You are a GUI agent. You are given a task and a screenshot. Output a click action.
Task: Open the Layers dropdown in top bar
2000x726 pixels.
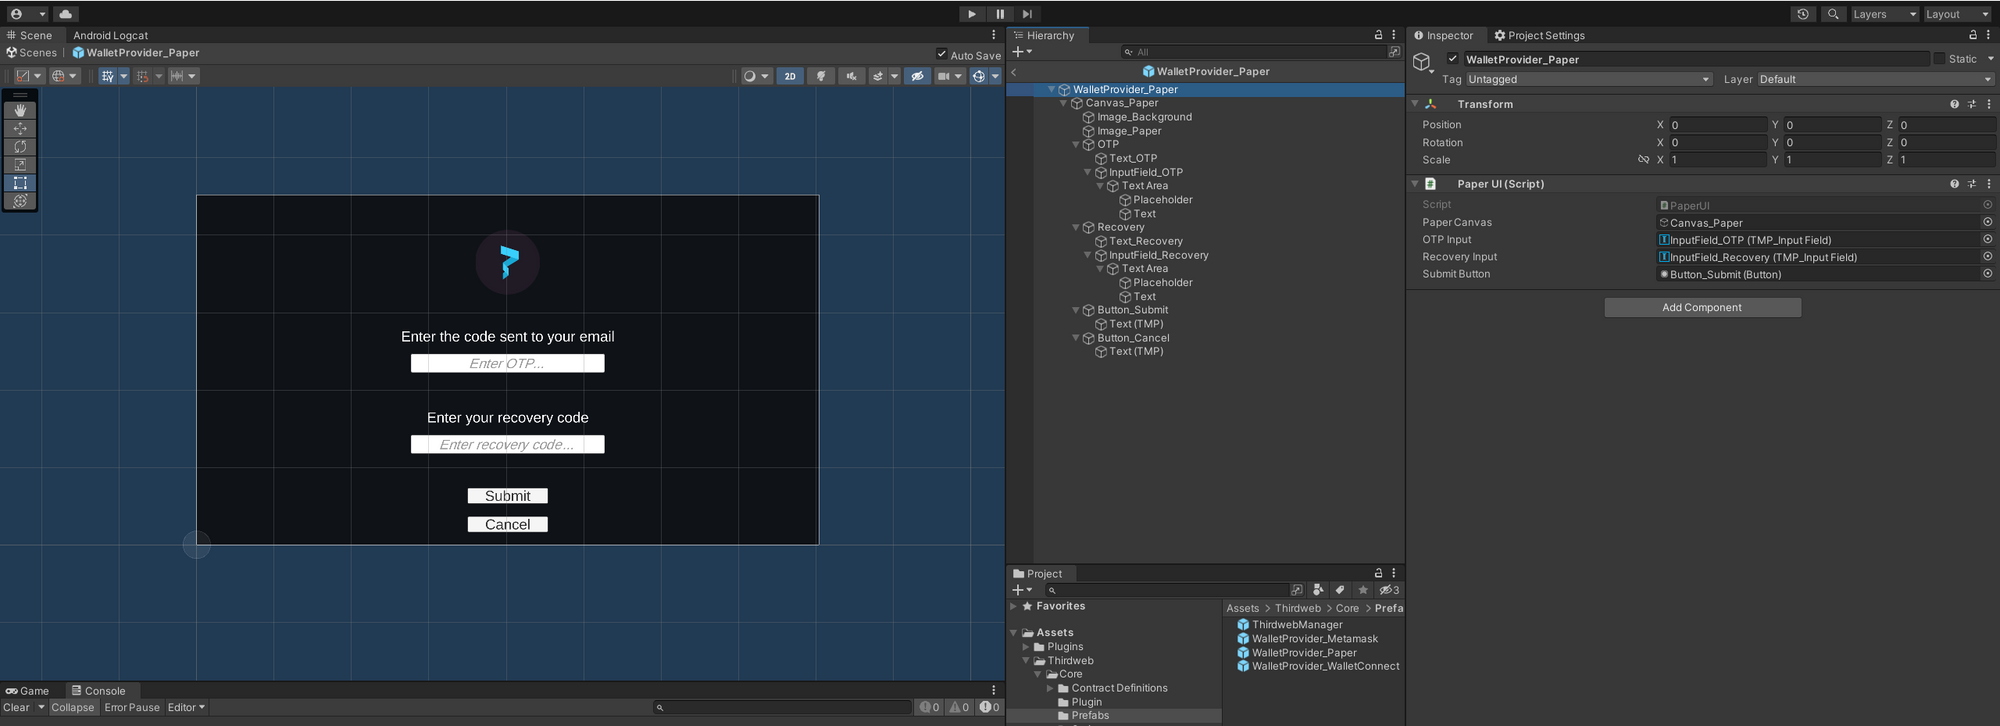click(1883, 14)
